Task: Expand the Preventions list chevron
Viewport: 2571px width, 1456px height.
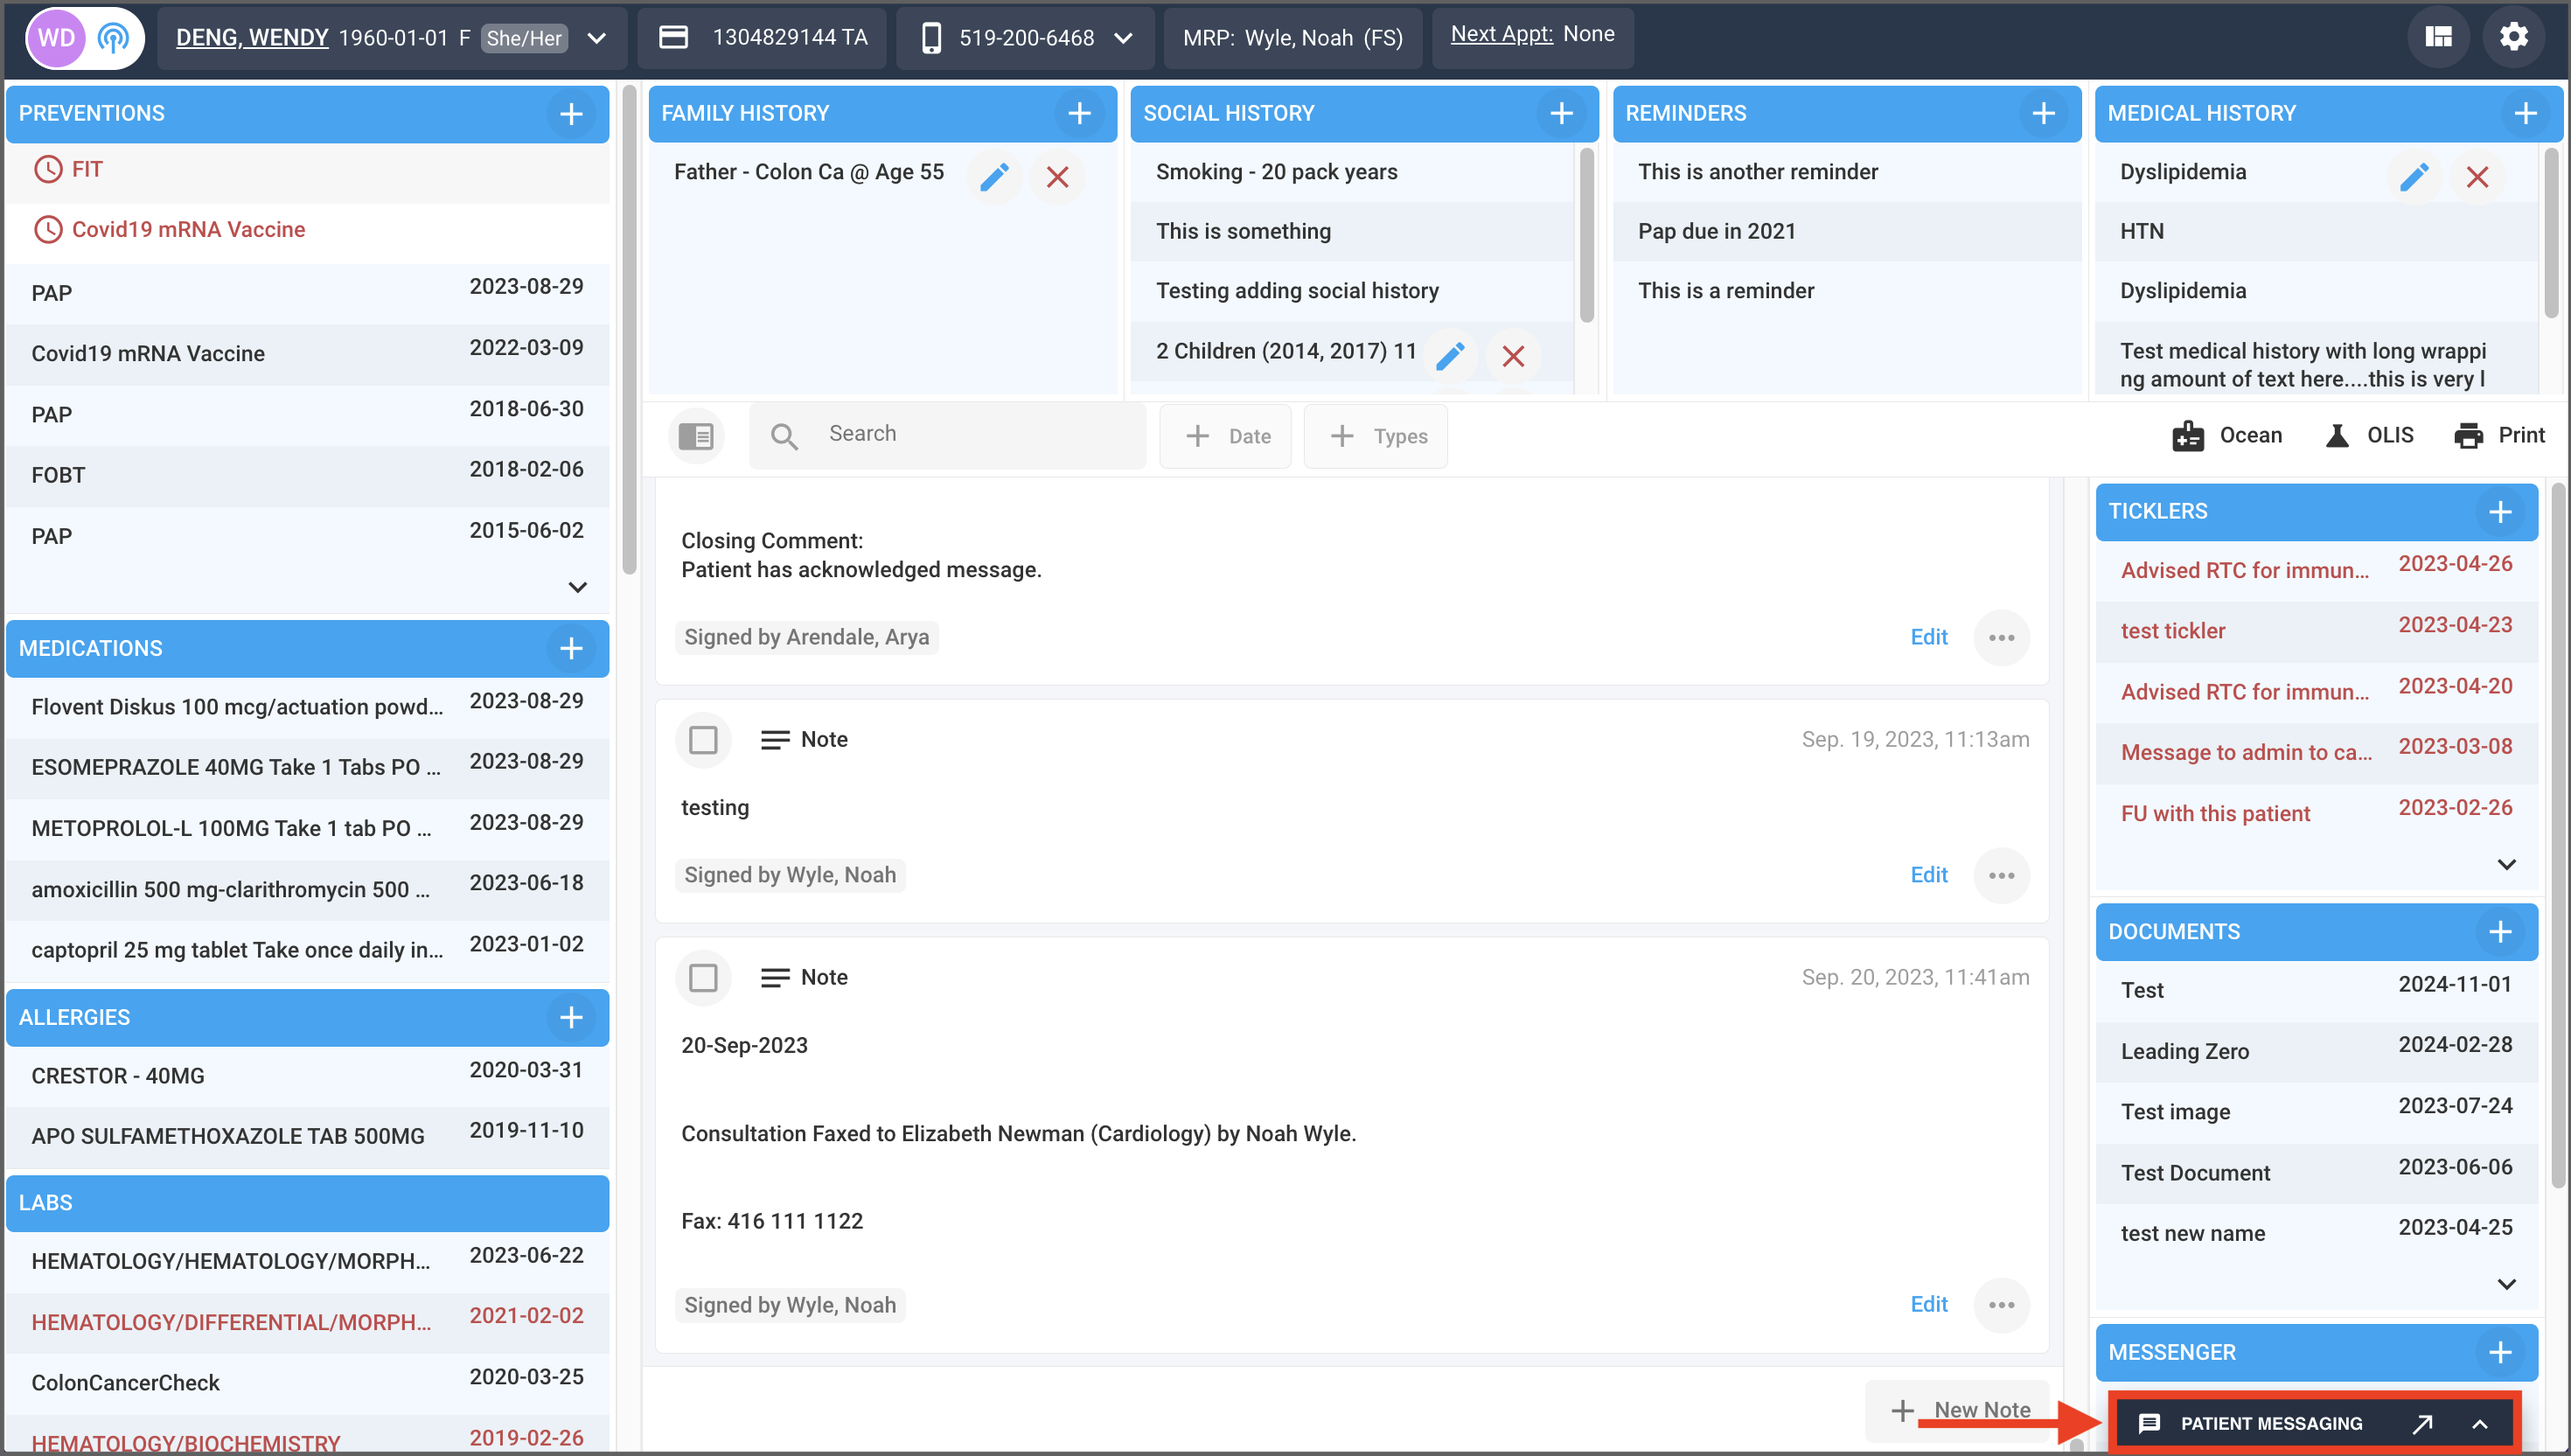Action: (577, 586)
